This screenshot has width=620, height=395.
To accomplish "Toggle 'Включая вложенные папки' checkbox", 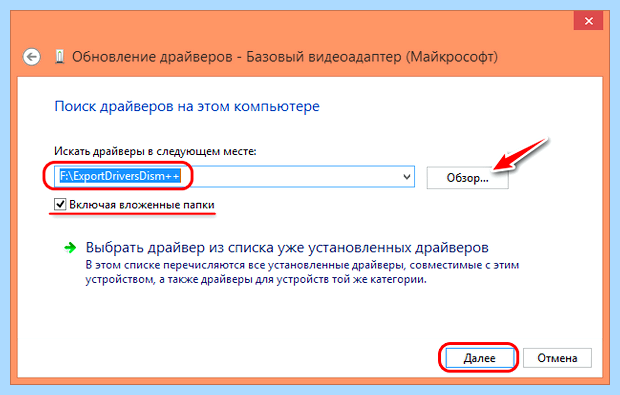I will point(60,204).
